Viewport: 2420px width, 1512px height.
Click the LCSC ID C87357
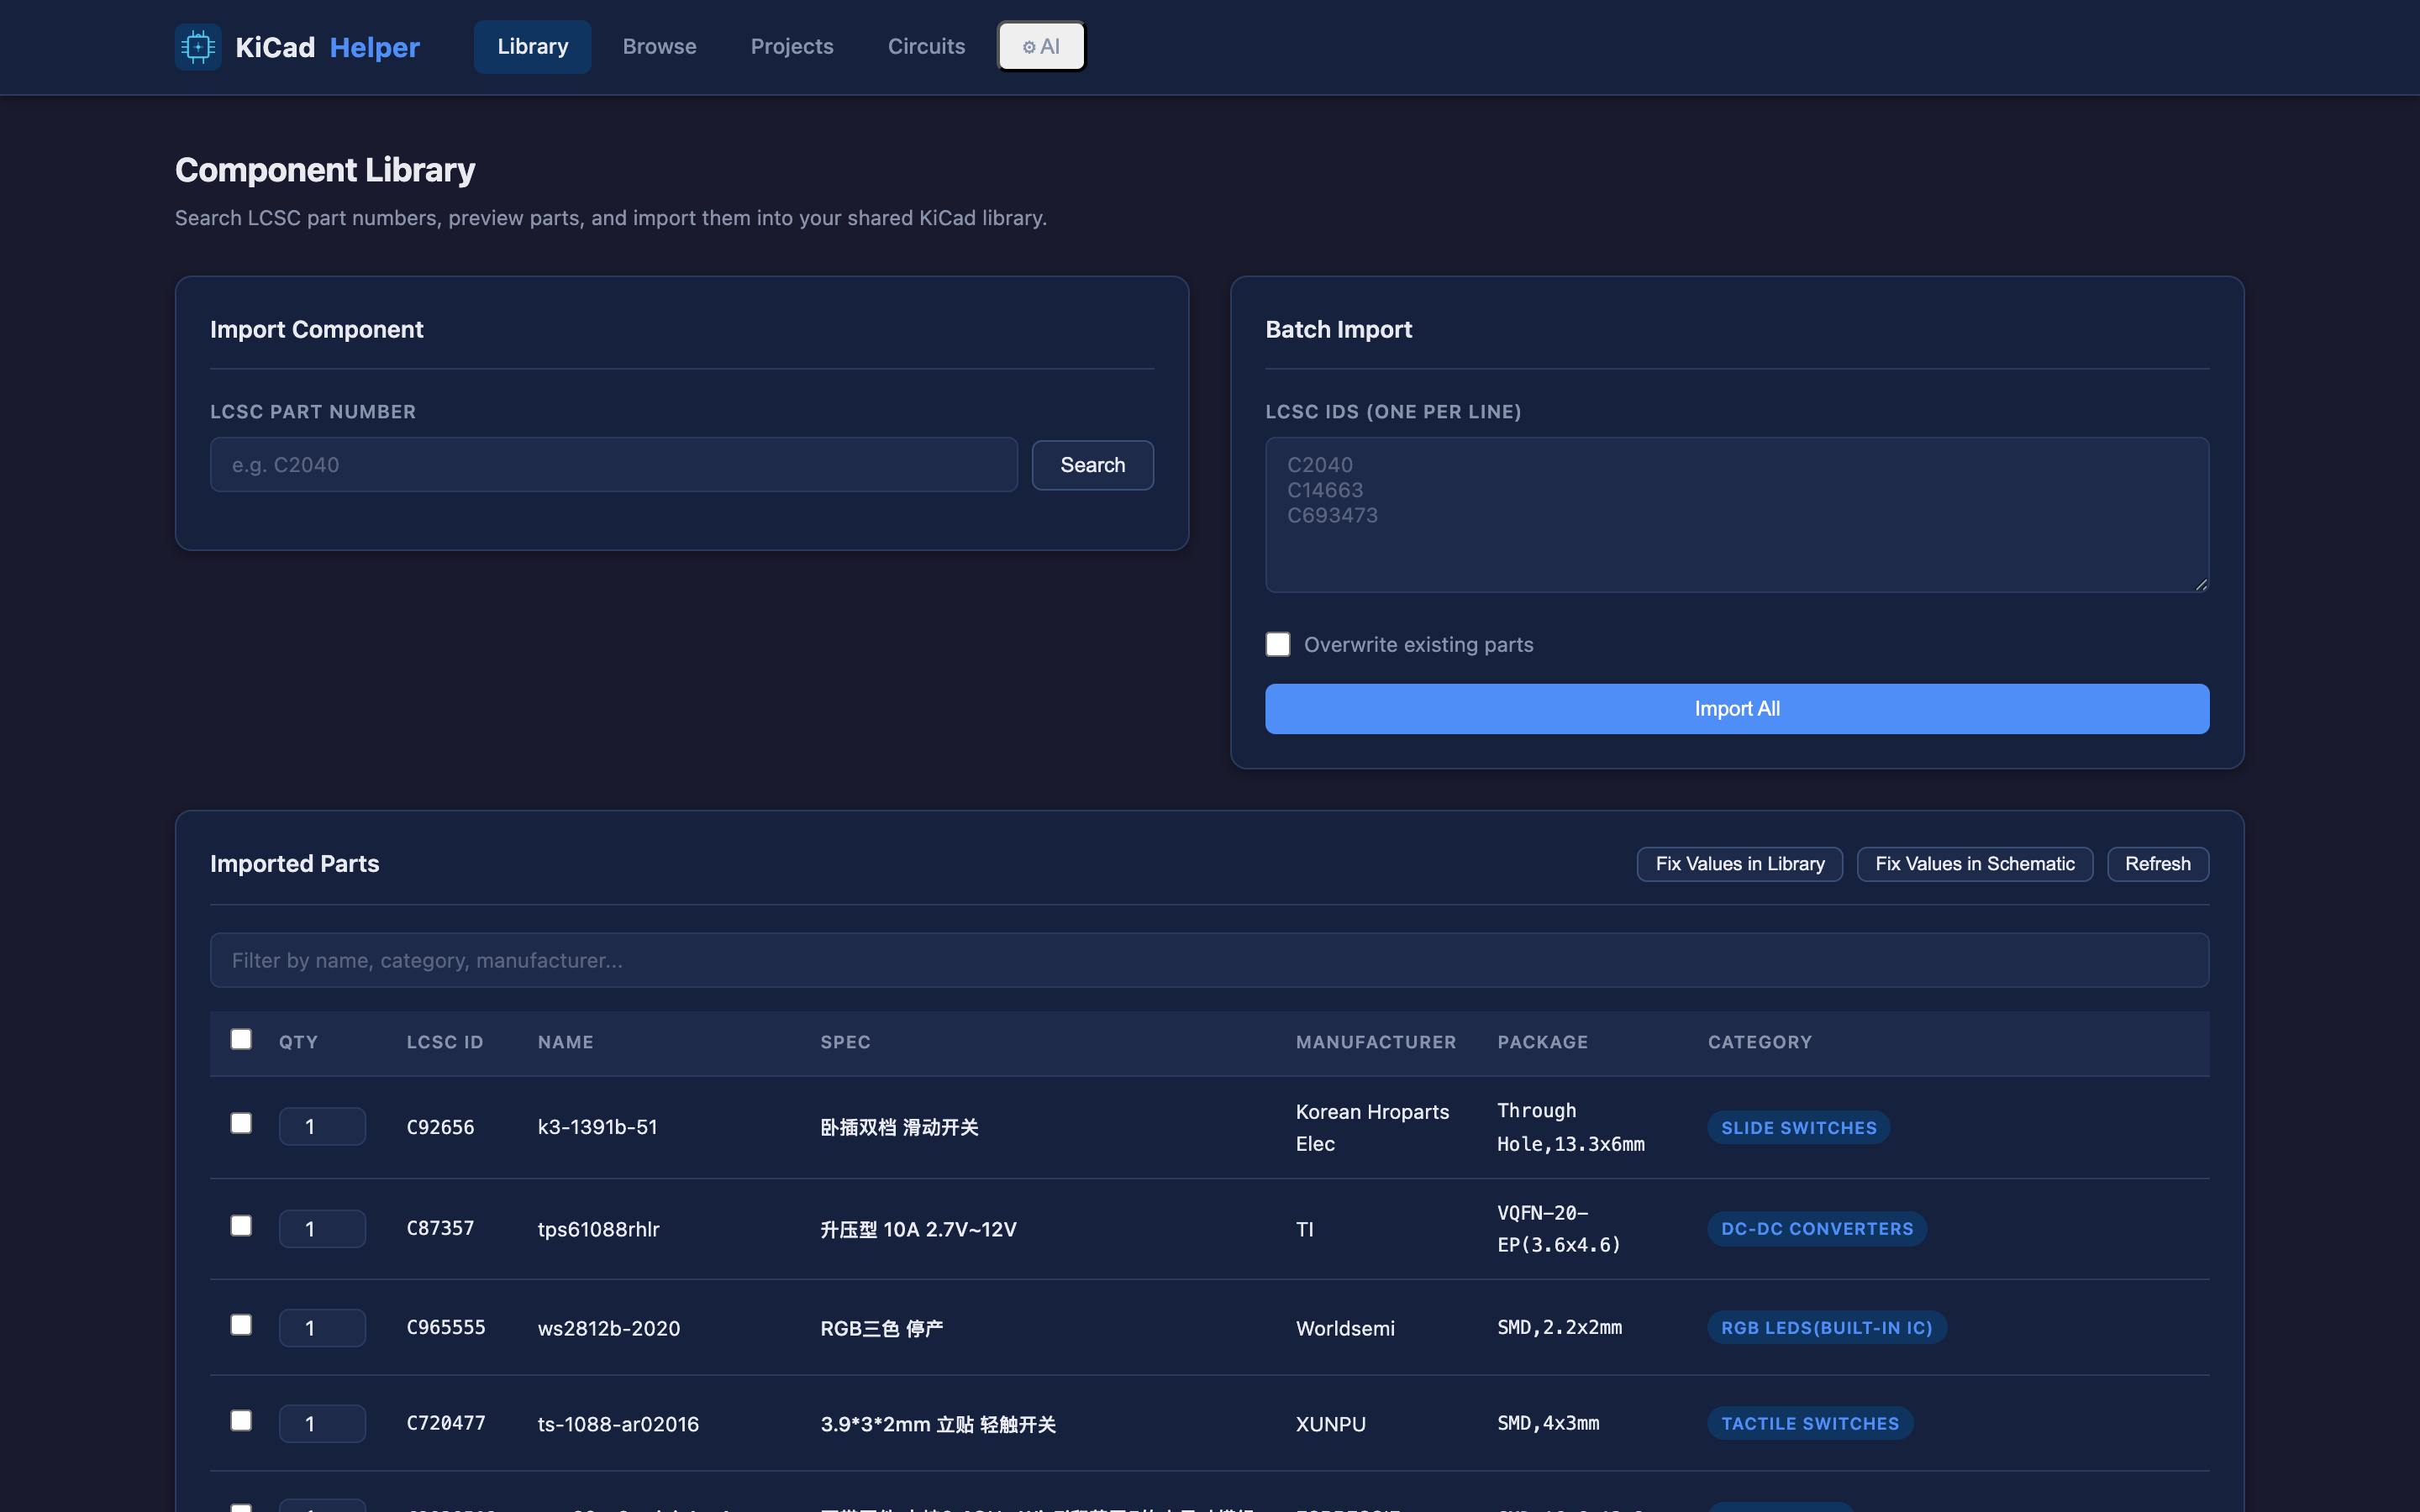[x=440, y=1228]
